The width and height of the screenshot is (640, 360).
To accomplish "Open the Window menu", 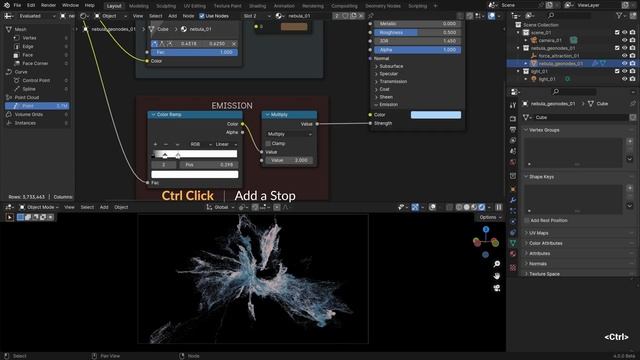I will pos(70,5).
